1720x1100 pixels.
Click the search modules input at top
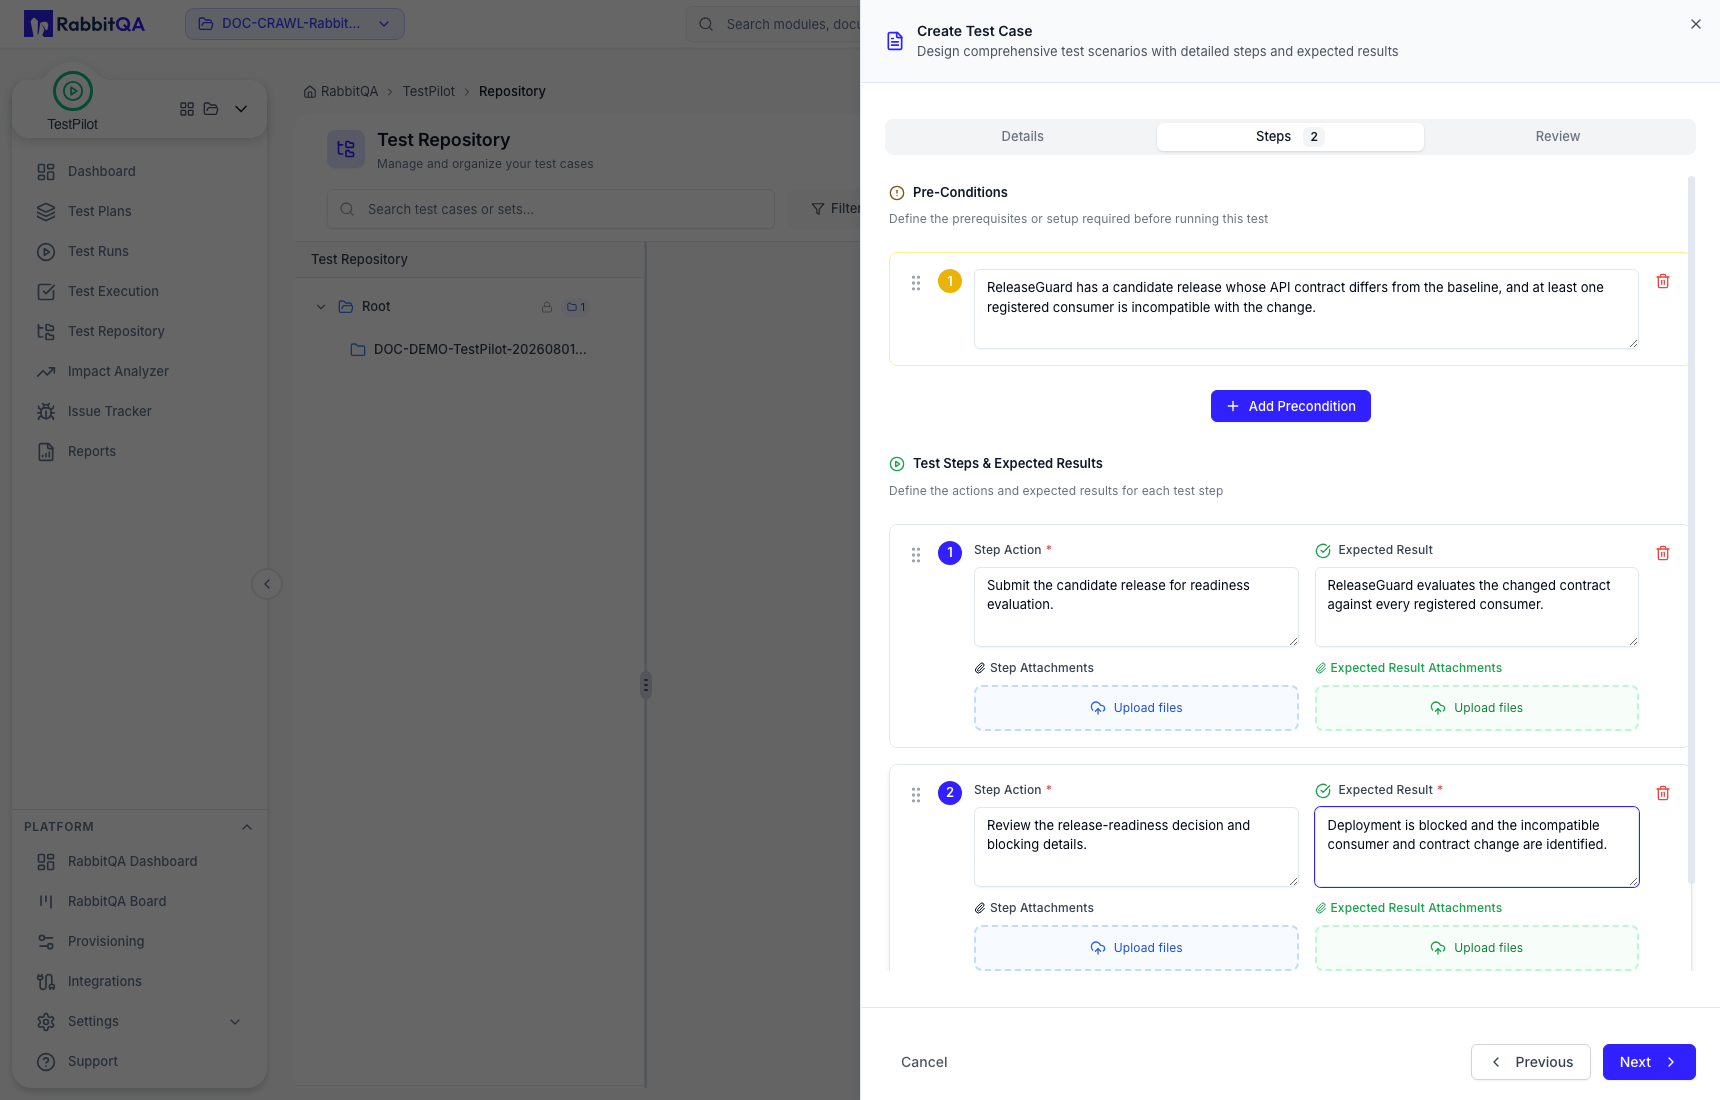tap(773, 24)
